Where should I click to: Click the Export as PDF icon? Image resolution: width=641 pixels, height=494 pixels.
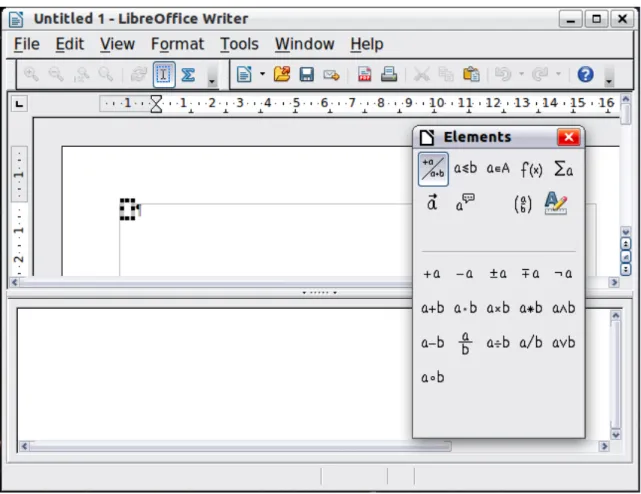pos(364,74)
